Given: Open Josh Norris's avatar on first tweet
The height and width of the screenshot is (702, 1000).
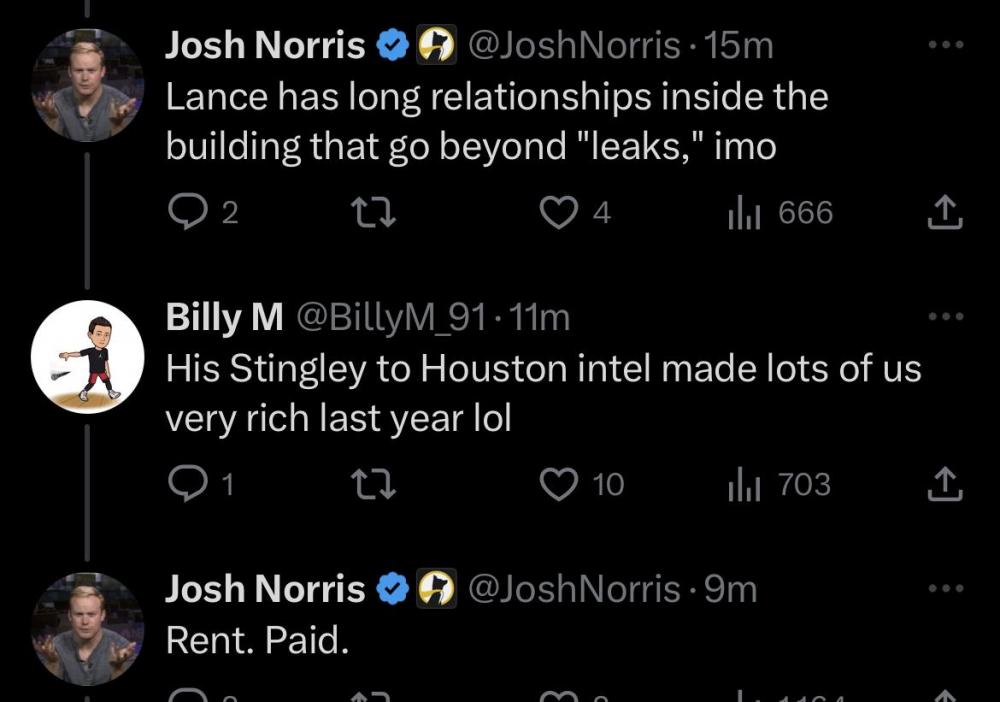Looking at the screenshot, I should [x=88, y=86].
